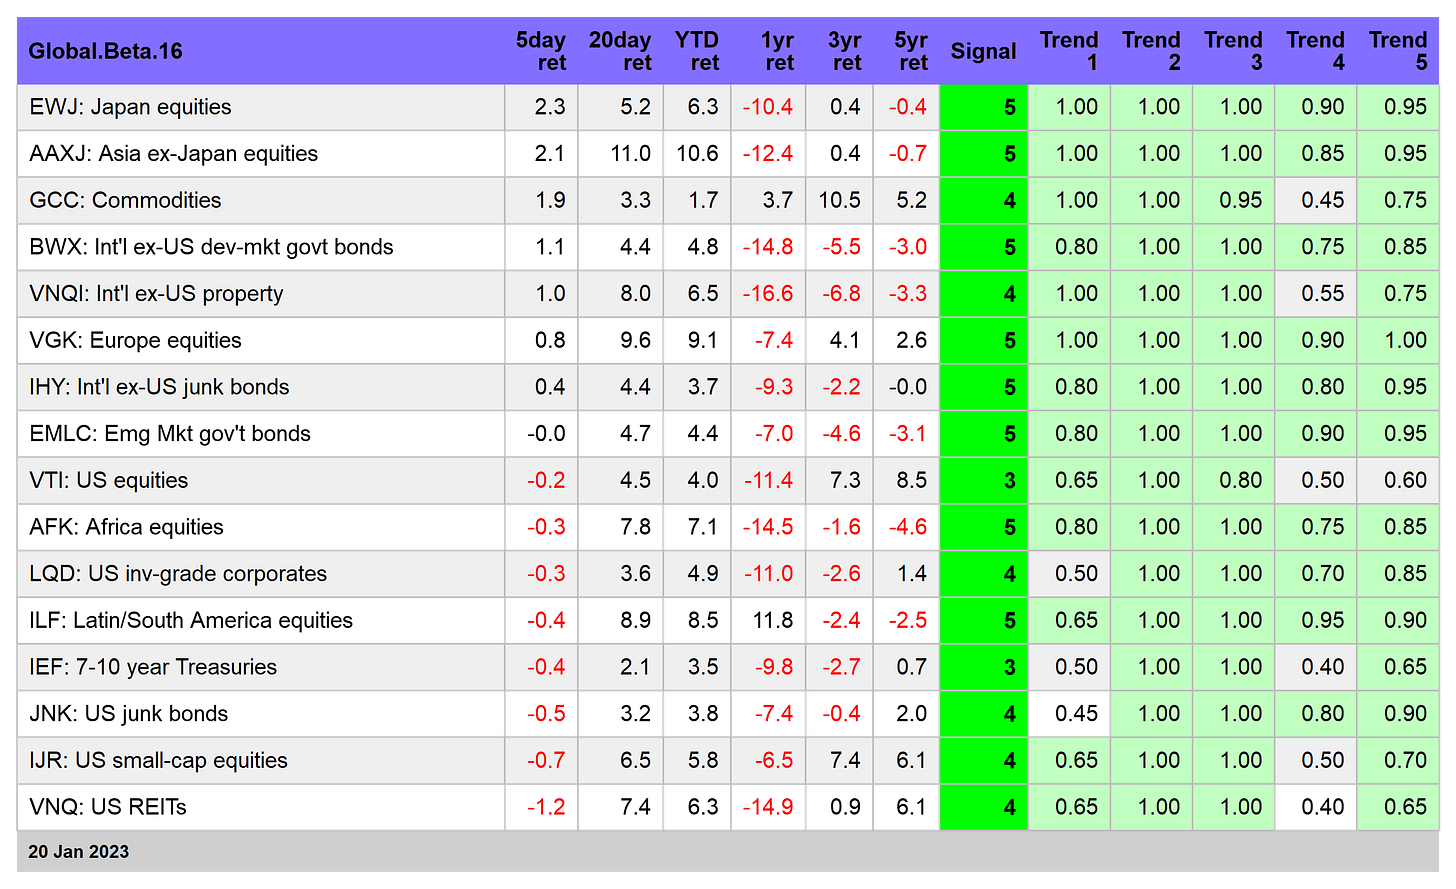Select BWX: Int'l ex-US dev-mkt govt bonds
1456x889 pixels.
pos(211,247)
